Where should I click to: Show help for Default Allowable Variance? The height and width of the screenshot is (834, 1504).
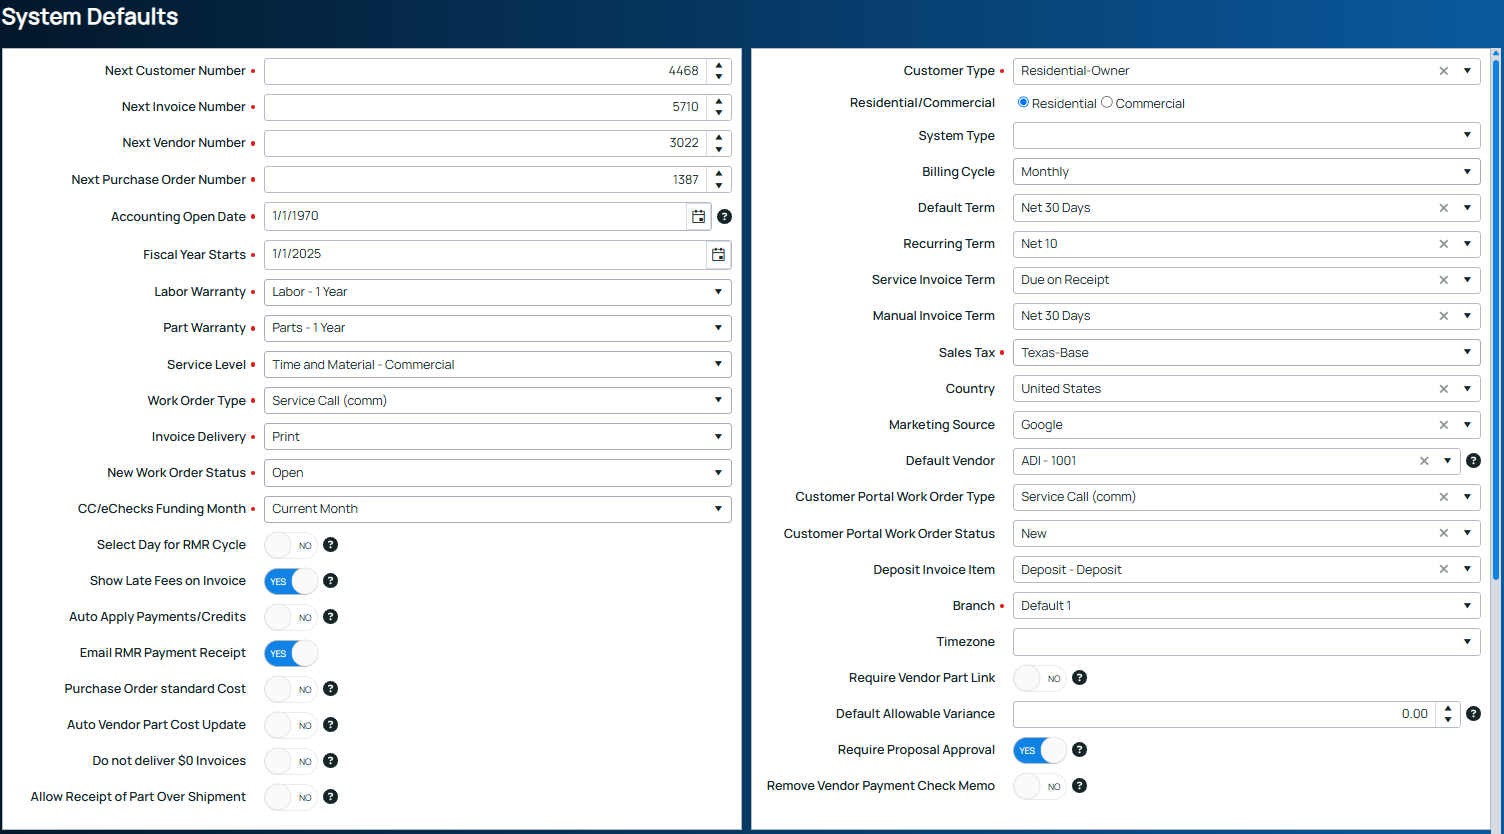pyautogui.click(x=1473, y=714)
